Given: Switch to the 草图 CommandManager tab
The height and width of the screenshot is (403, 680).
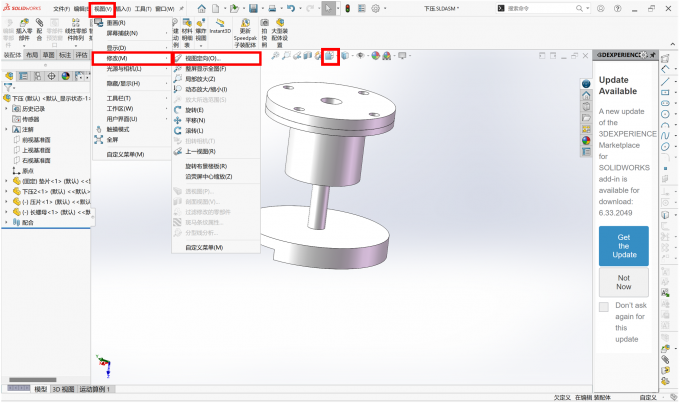Looking at the screenshot, I should 49,55.
